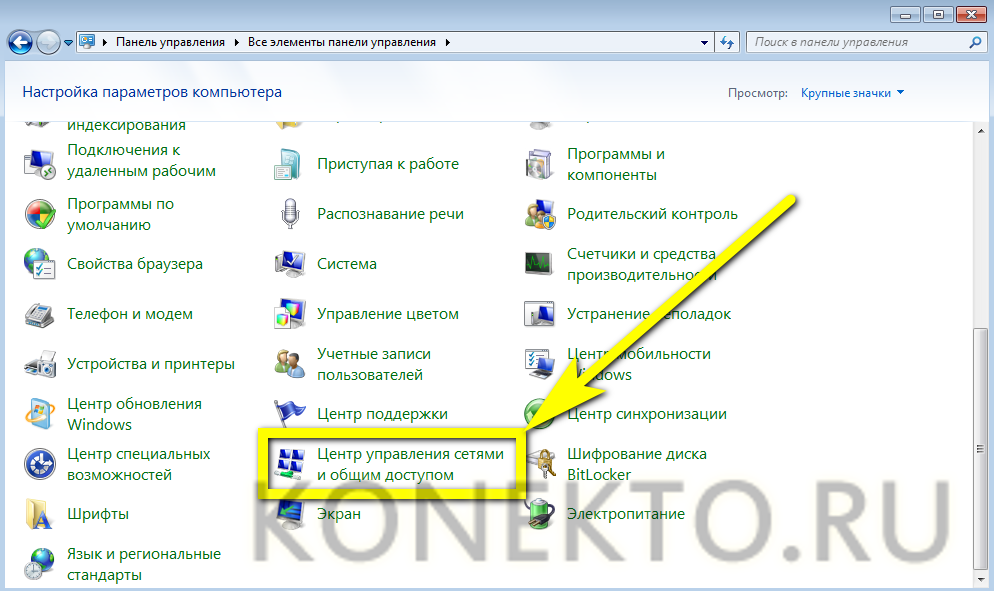Open the Windows Update icon
This screenshot has height=591, width=994.
click(40, 414)
